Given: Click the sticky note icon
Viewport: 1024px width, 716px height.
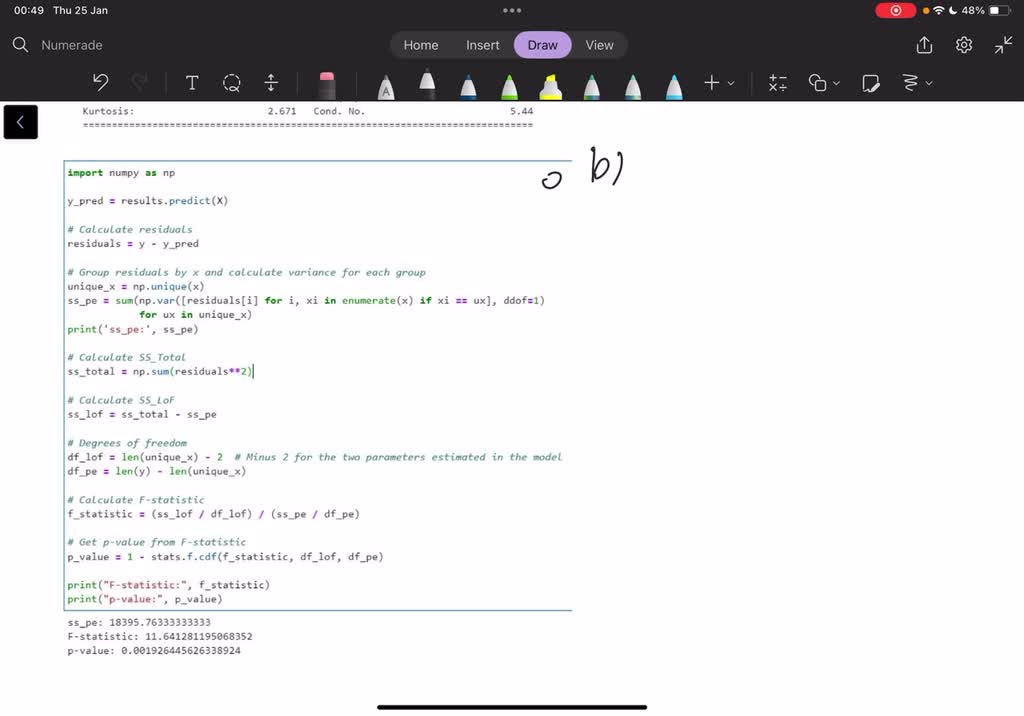Looking at the screenshot, I should coord(871,83).
